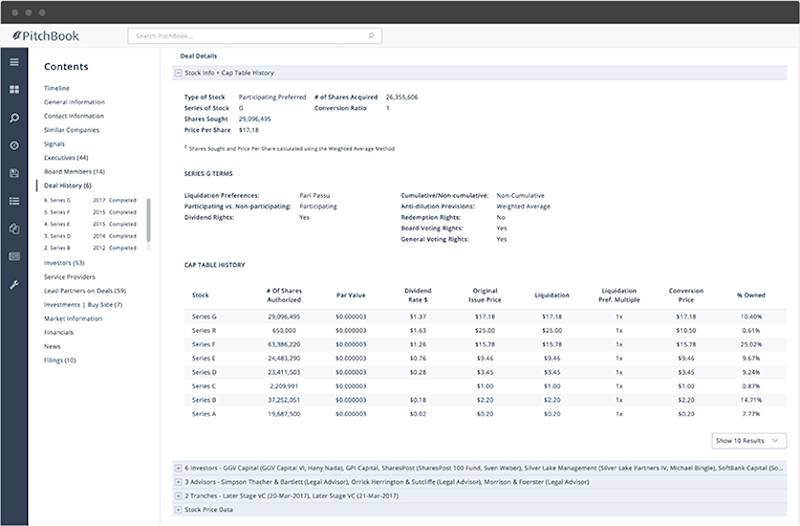
Task: Click the Par Value column header
Action: [x=351, y=295]
